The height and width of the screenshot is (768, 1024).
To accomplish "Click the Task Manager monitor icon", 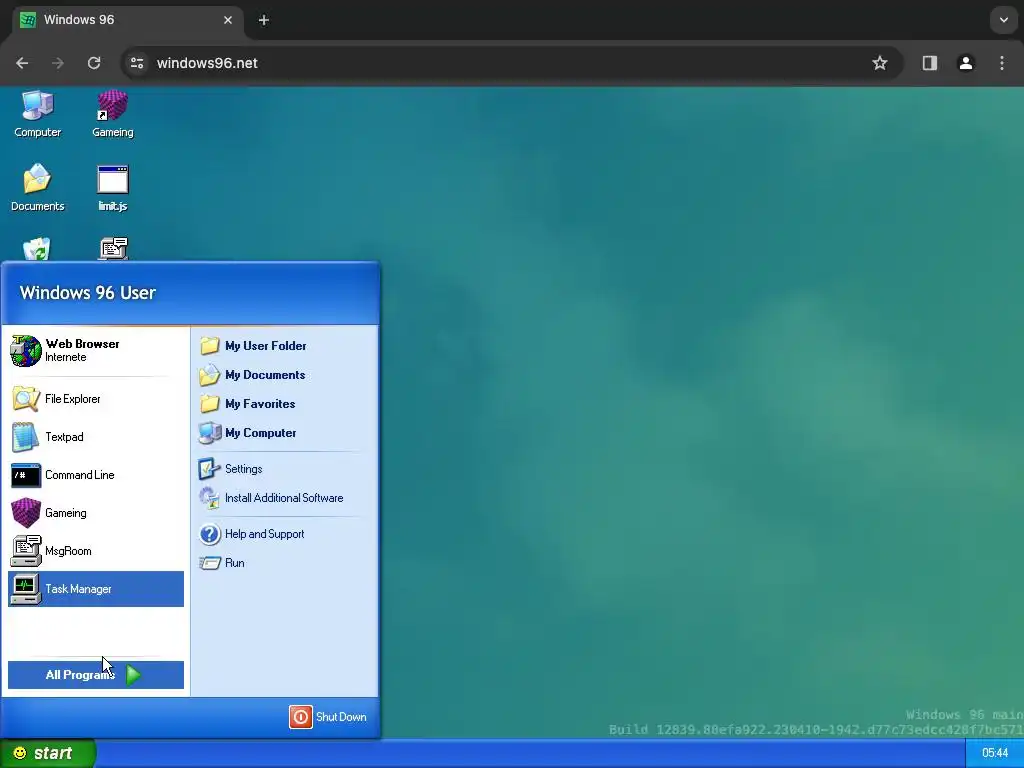I will (25, 589).
